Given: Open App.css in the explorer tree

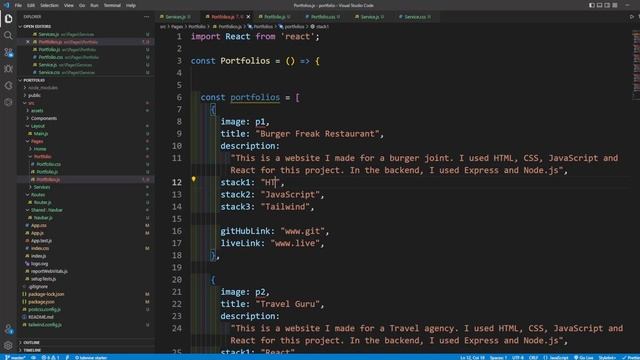Looking at the screenshot, I should click(39, 225).
